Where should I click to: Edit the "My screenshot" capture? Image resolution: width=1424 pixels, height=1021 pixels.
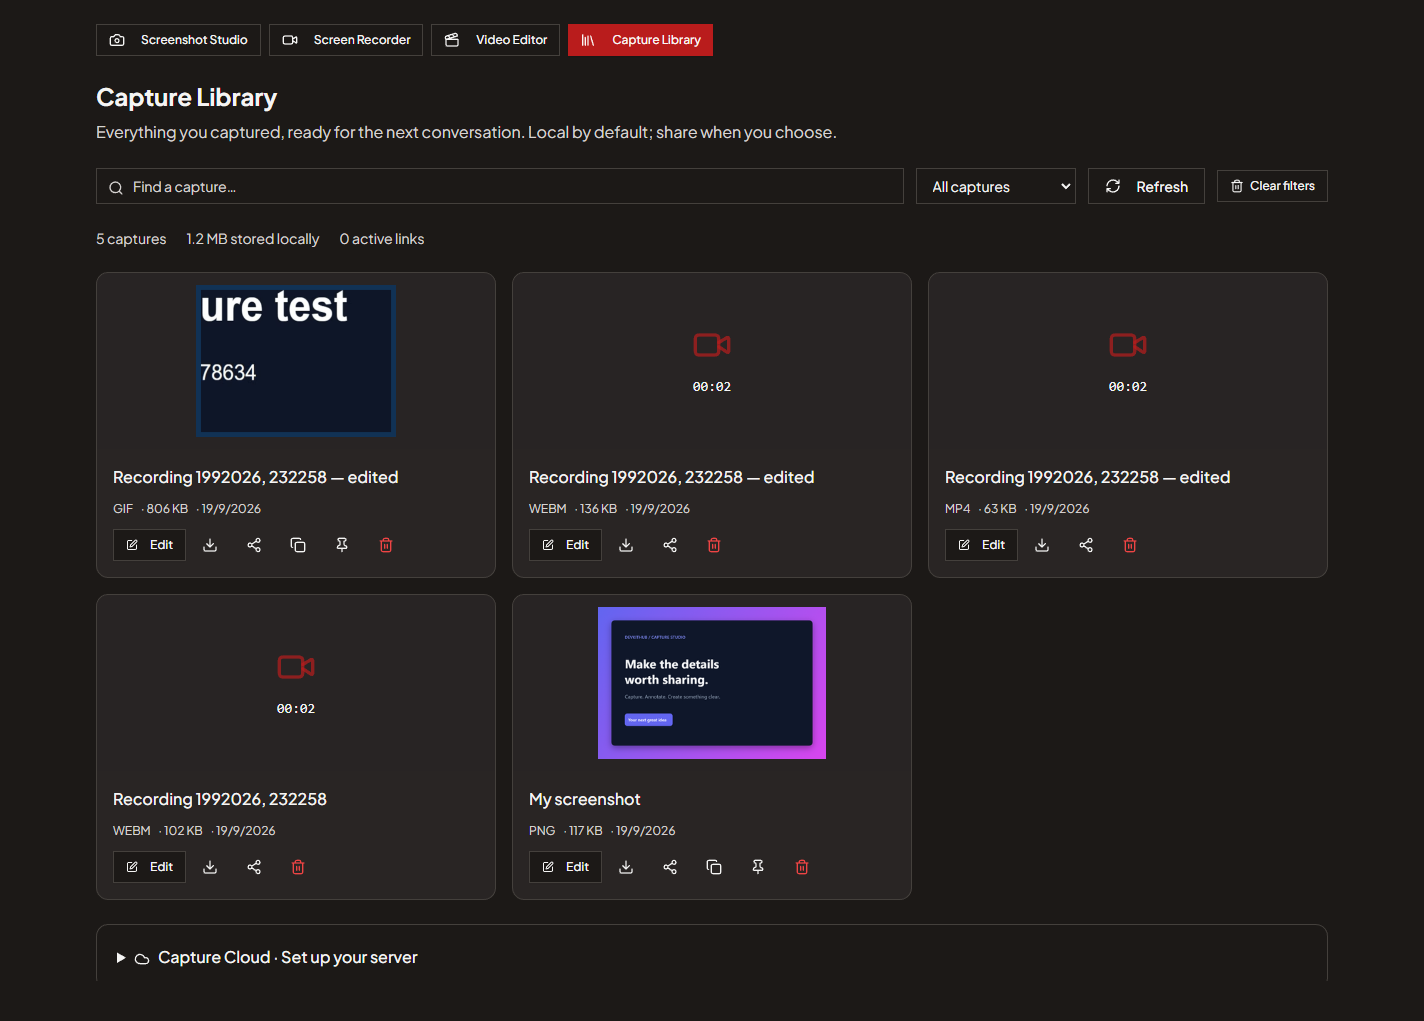point(565,867)
